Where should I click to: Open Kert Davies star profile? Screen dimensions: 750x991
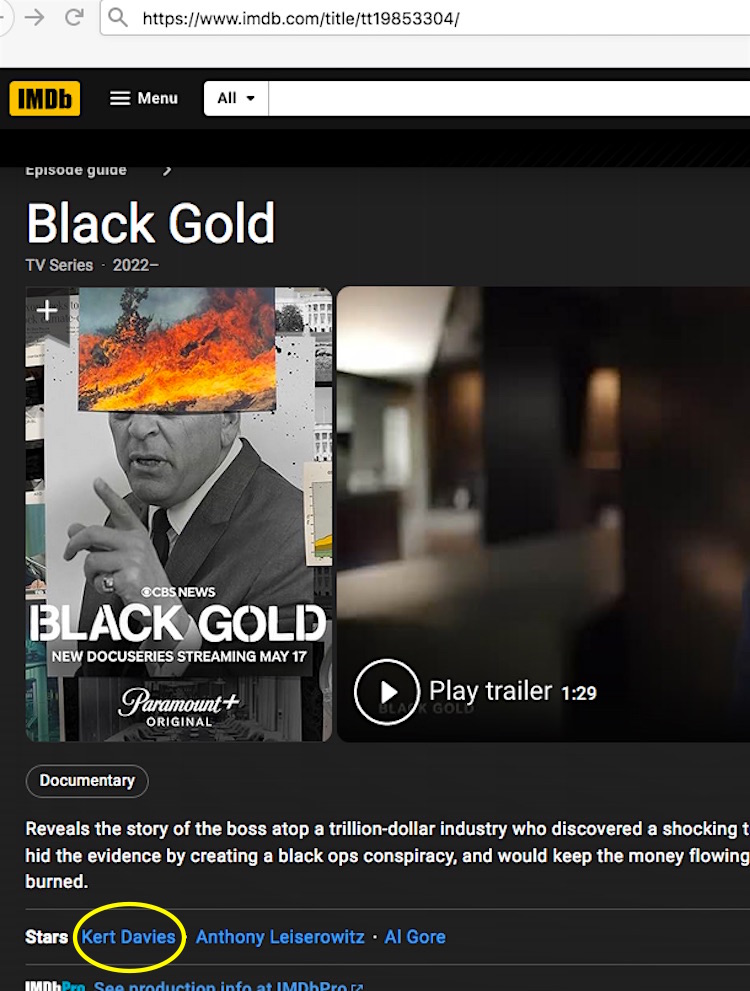click(x=128, y=937)
